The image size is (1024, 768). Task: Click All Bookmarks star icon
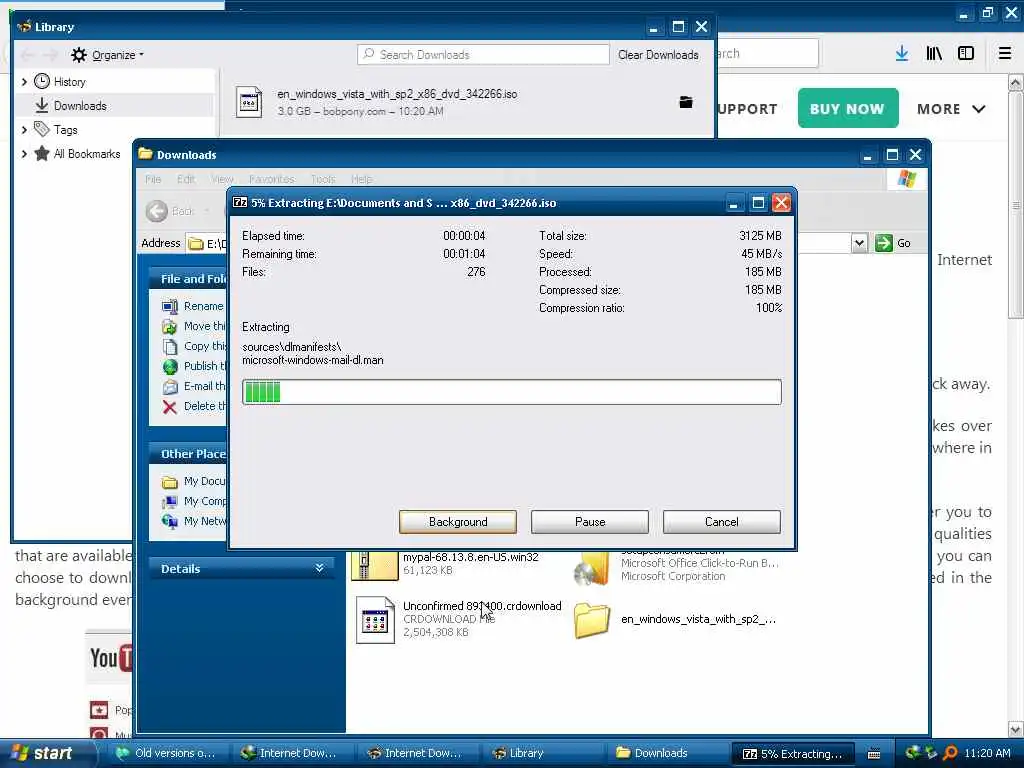(42, 153)
